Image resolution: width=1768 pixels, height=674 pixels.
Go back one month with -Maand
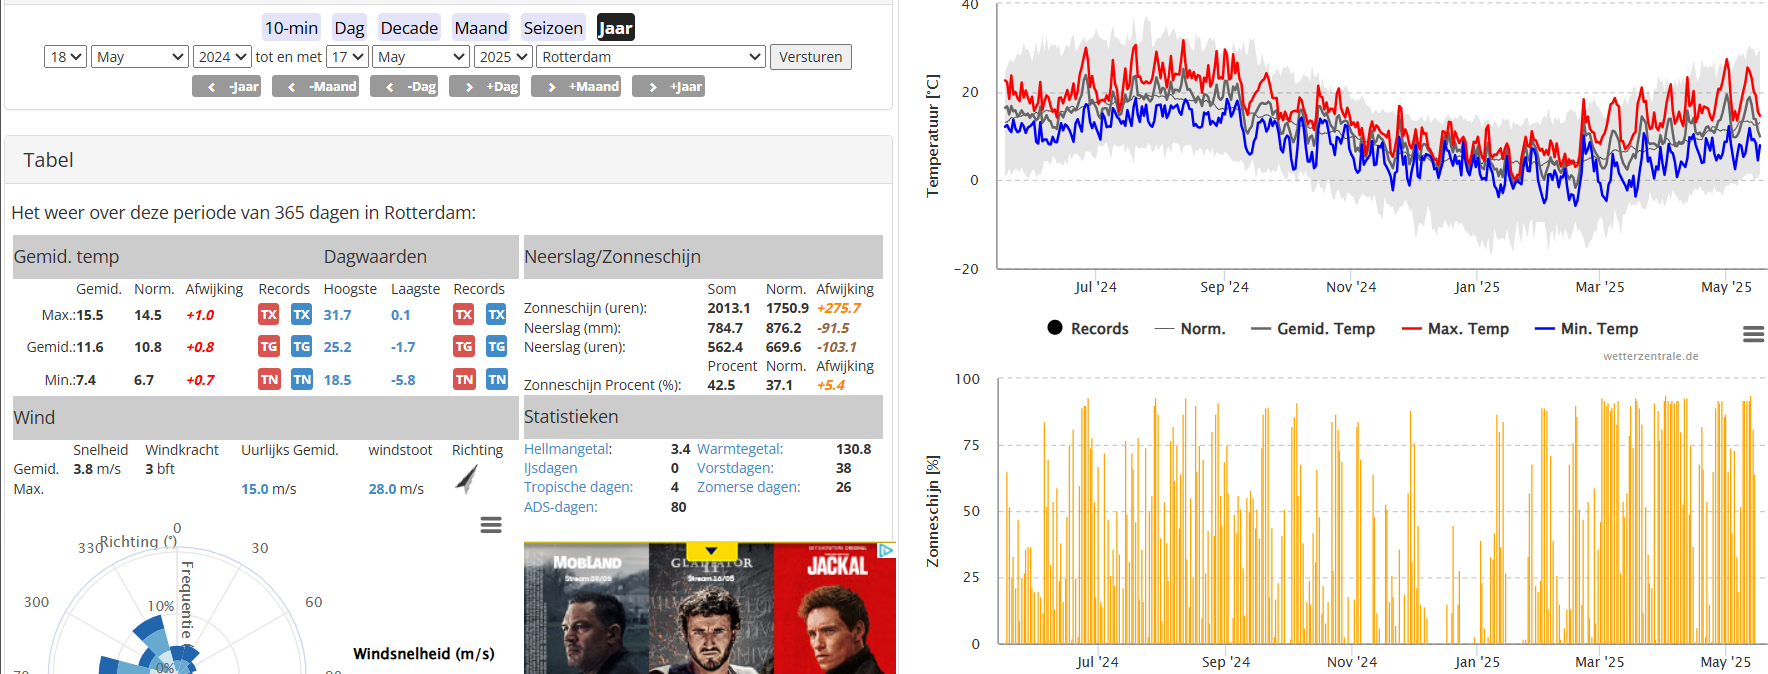[315, 87]
